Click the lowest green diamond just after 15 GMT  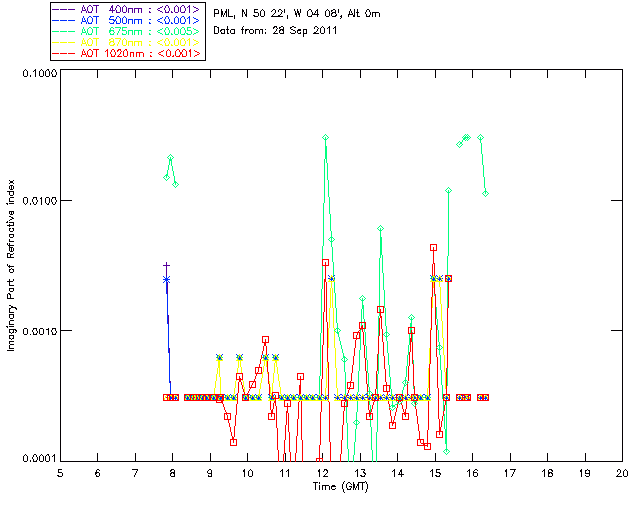pos(447,451)
